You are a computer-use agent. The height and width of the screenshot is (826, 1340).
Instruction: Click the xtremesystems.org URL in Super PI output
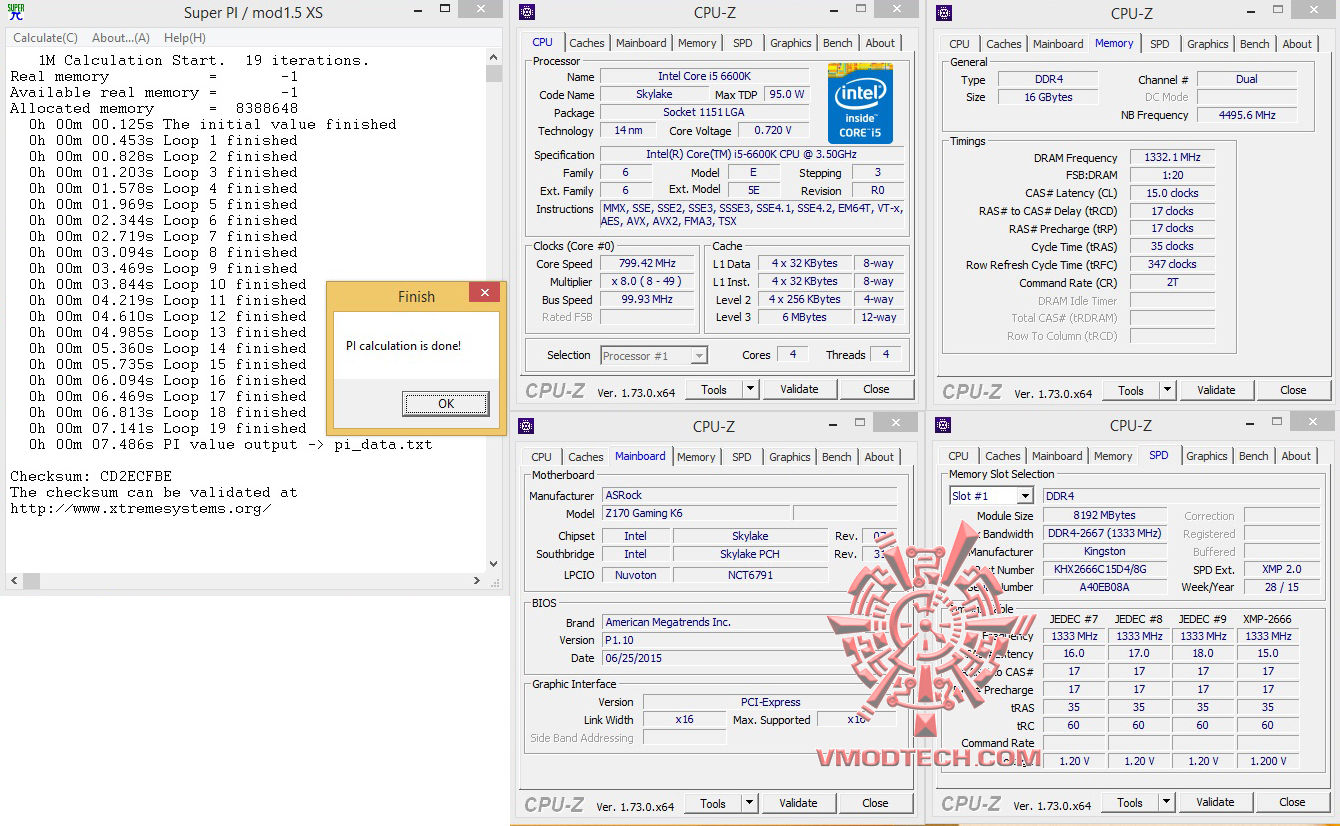(141, 508)
